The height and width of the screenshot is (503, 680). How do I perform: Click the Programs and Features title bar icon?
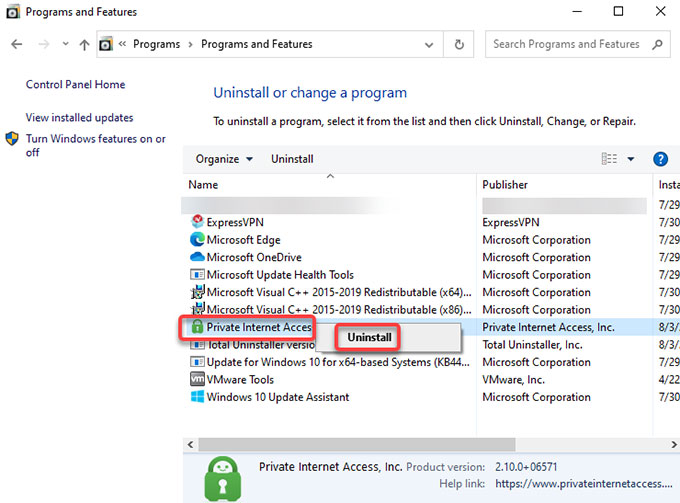click(x=12, y=12)
